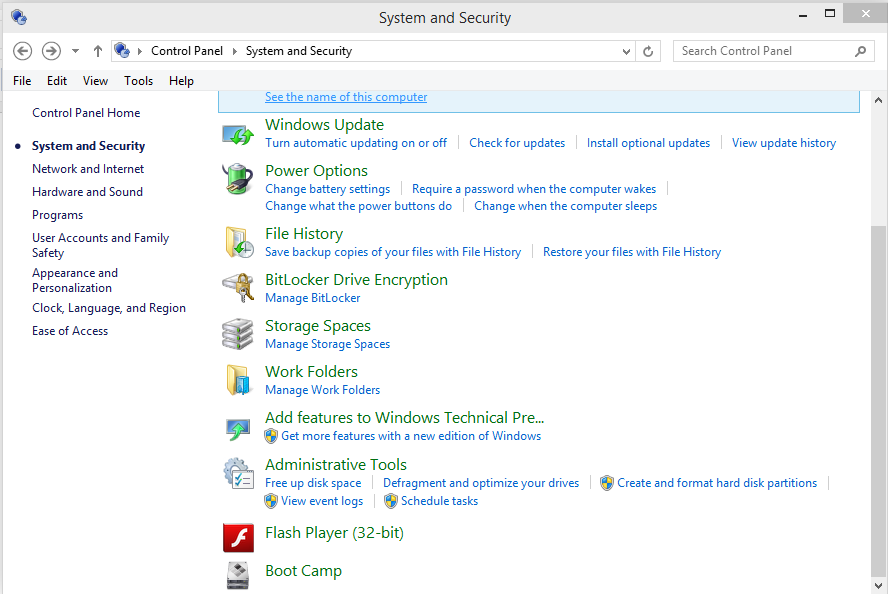Expand the chevron after Control Panel in the breadcrumb

(x=234, y=51)
